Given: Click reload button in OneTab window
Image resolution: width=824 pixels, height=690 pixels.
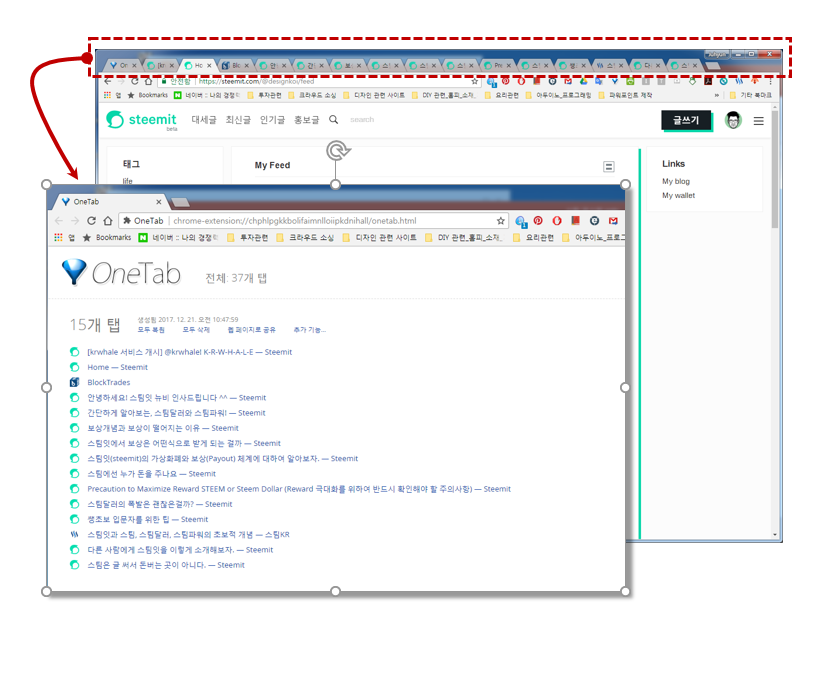Looking at the screenshot, I should 91,221.
